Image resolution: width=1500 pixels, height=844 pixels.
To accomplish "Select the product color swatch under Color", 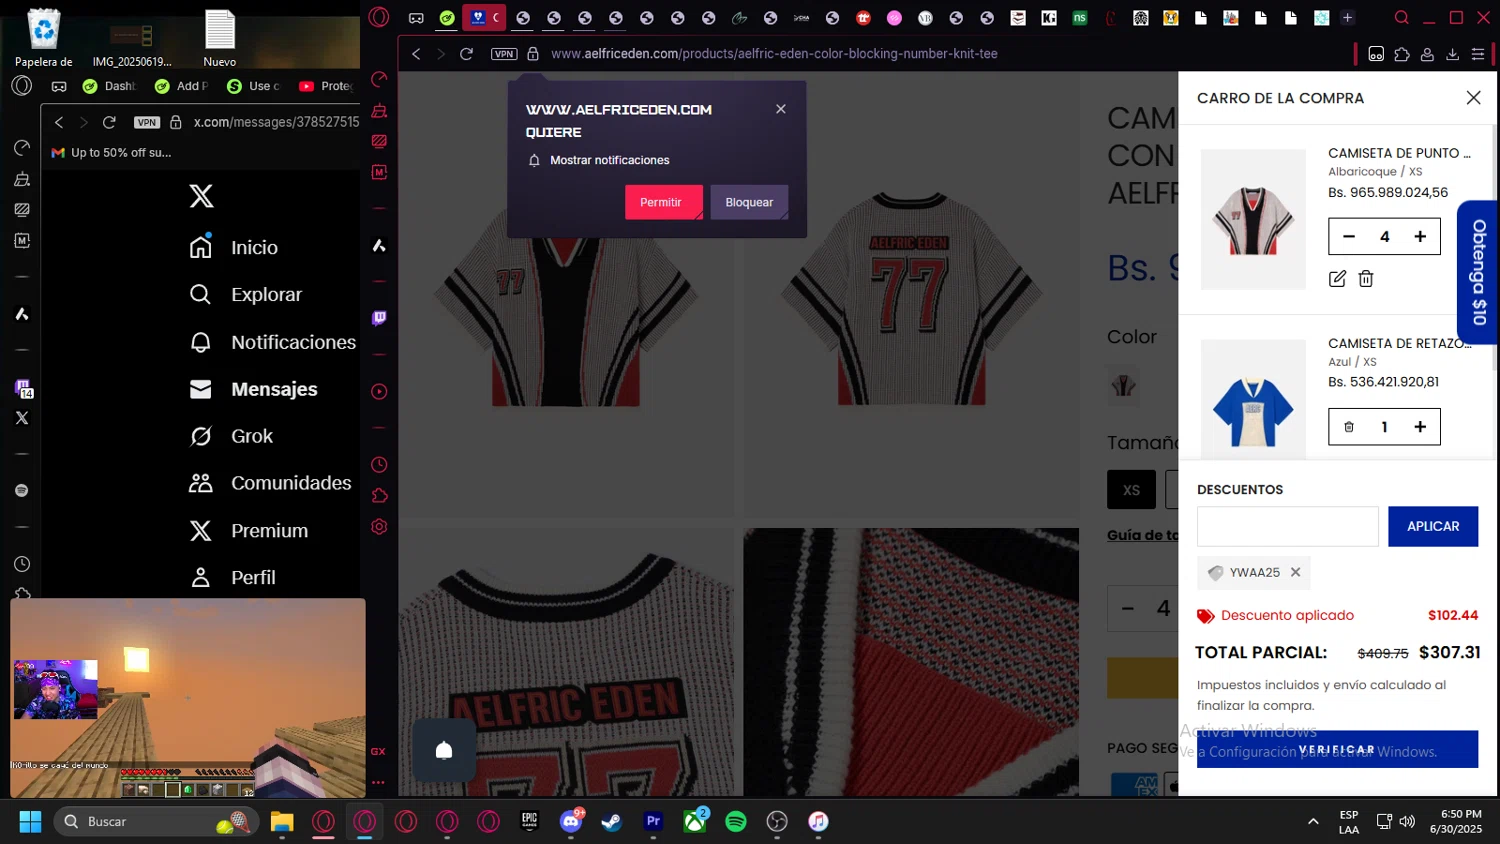I will point(1123,385).
